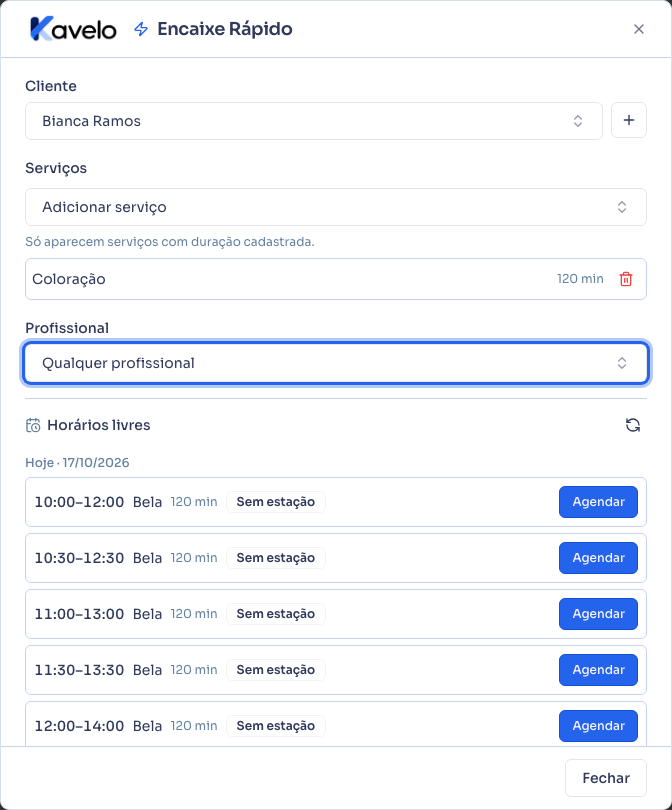672x810 pixels.
Task: Click the Encaixe Rápido title text
Action: click(x=225, y=29)
